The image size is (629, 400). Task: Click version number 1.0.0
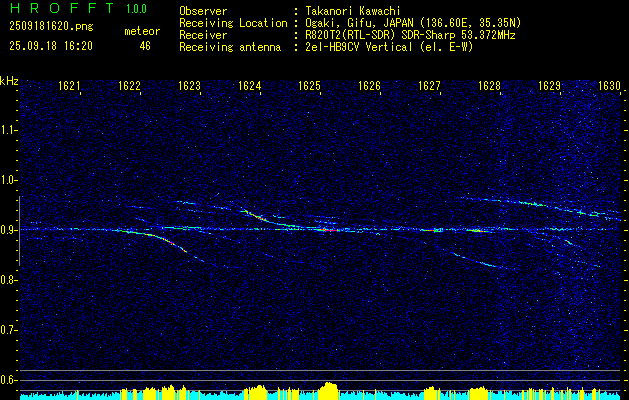coord(136,8)
